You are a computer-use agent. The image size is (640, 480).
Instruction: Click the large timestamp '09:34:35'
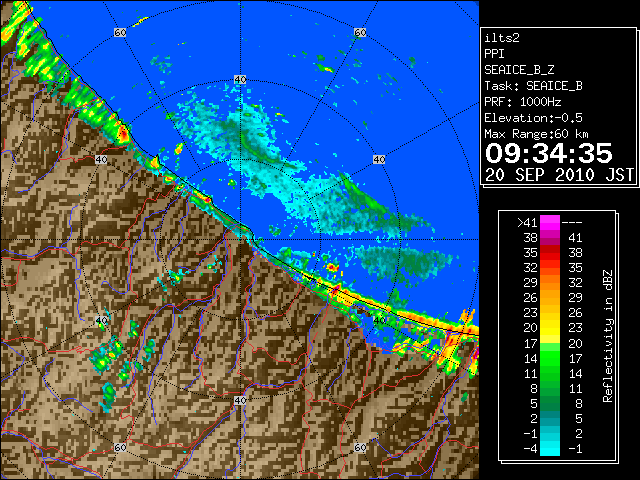click(x=549, y=153)
